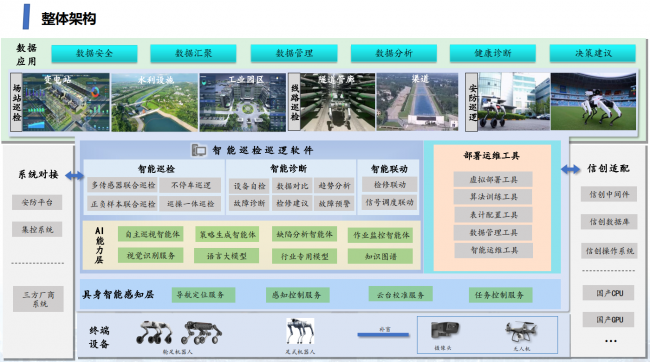This screenshot has height=362, width=650.
Task: Select the 三方厂商系统 box
Action: point(38,299)
